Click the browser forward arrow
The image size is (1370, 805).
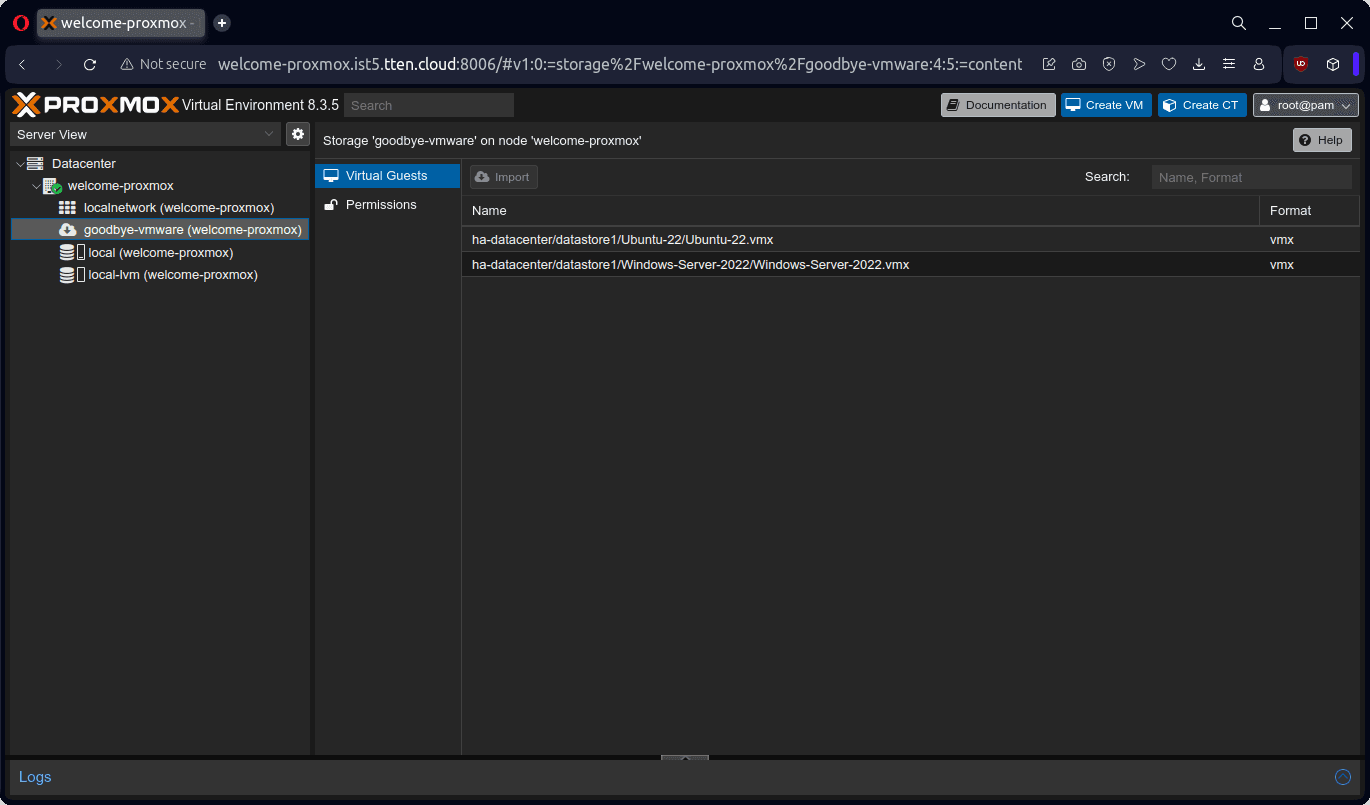click(58, 64)
